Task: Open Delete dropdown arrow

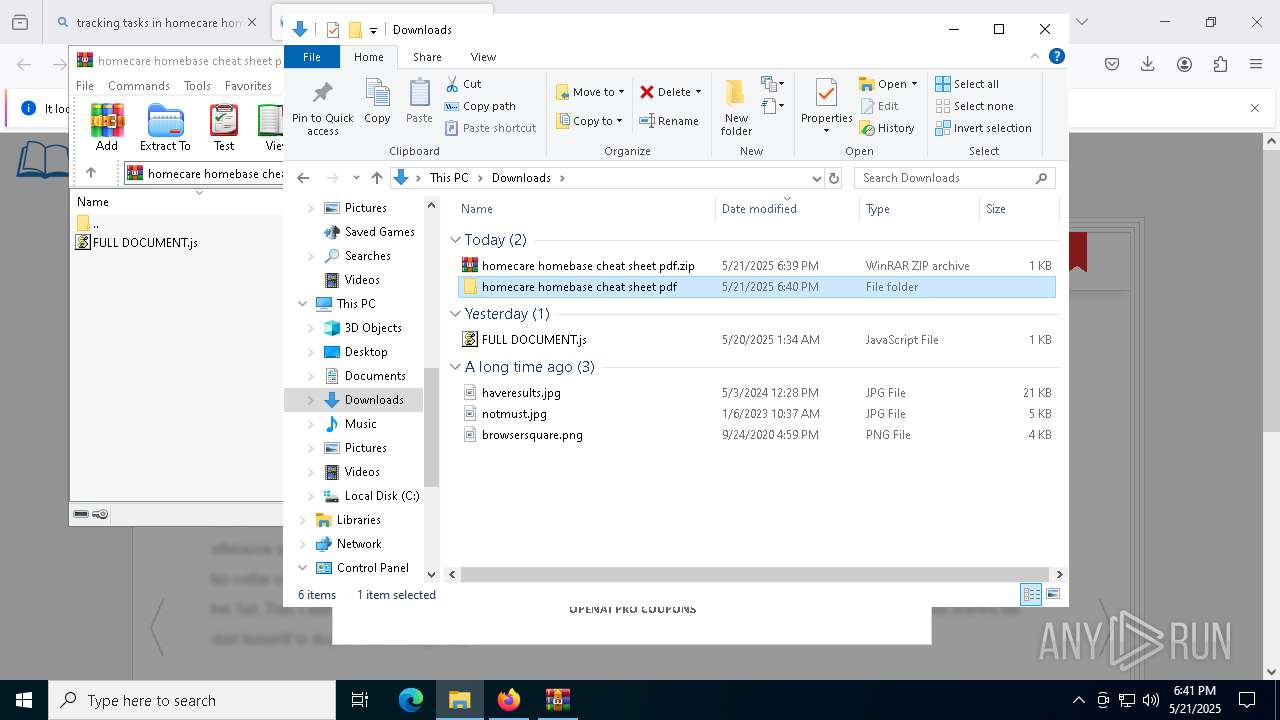Action: [x=698, y=92]
